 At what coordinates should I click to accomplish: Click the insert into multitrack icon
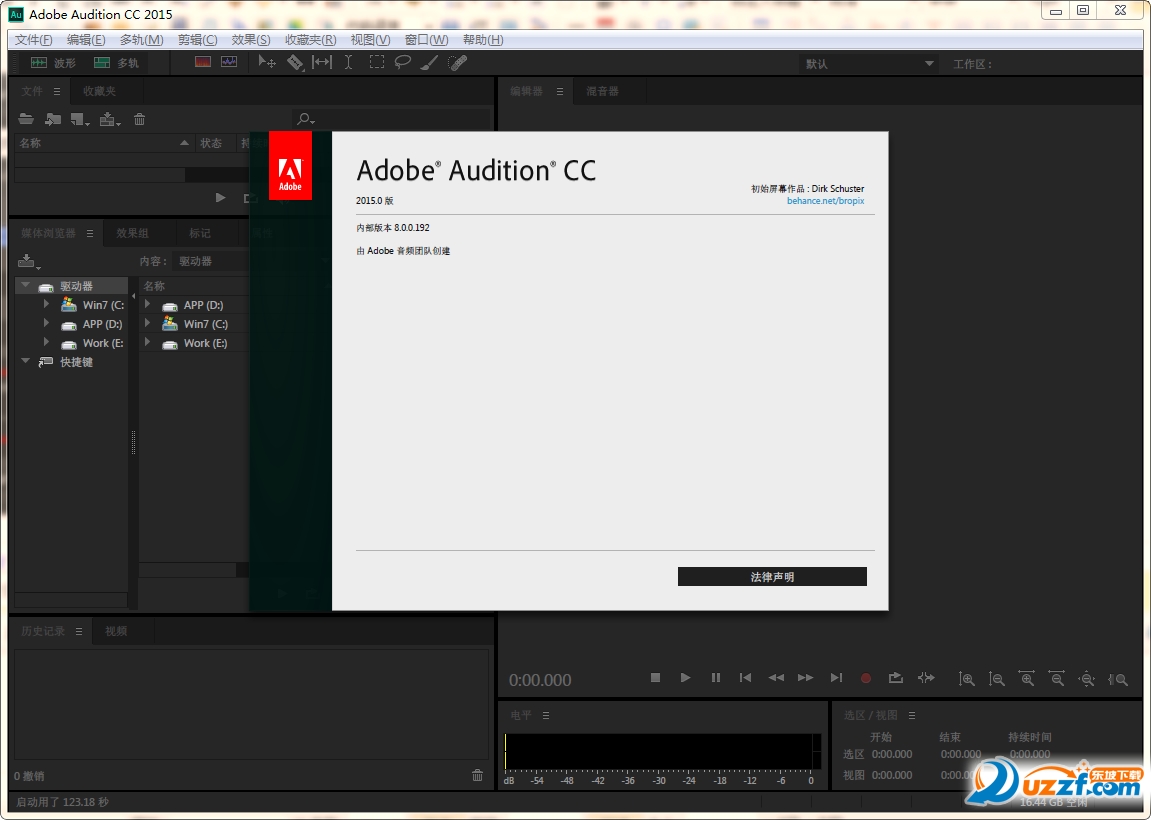(109, 119)
